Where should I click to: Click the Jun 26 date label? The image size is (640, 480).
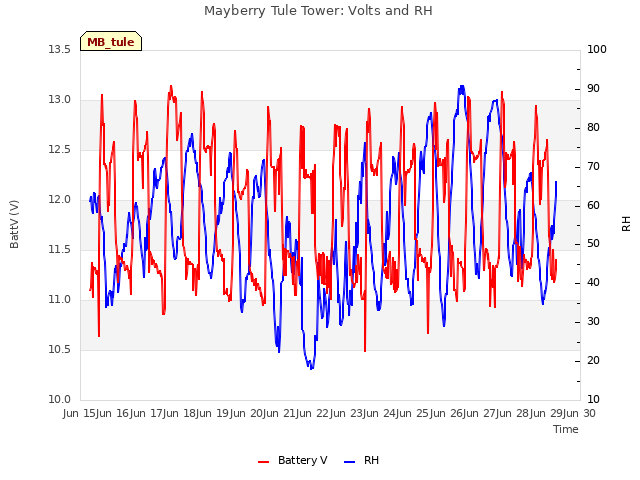click(446, 413)
